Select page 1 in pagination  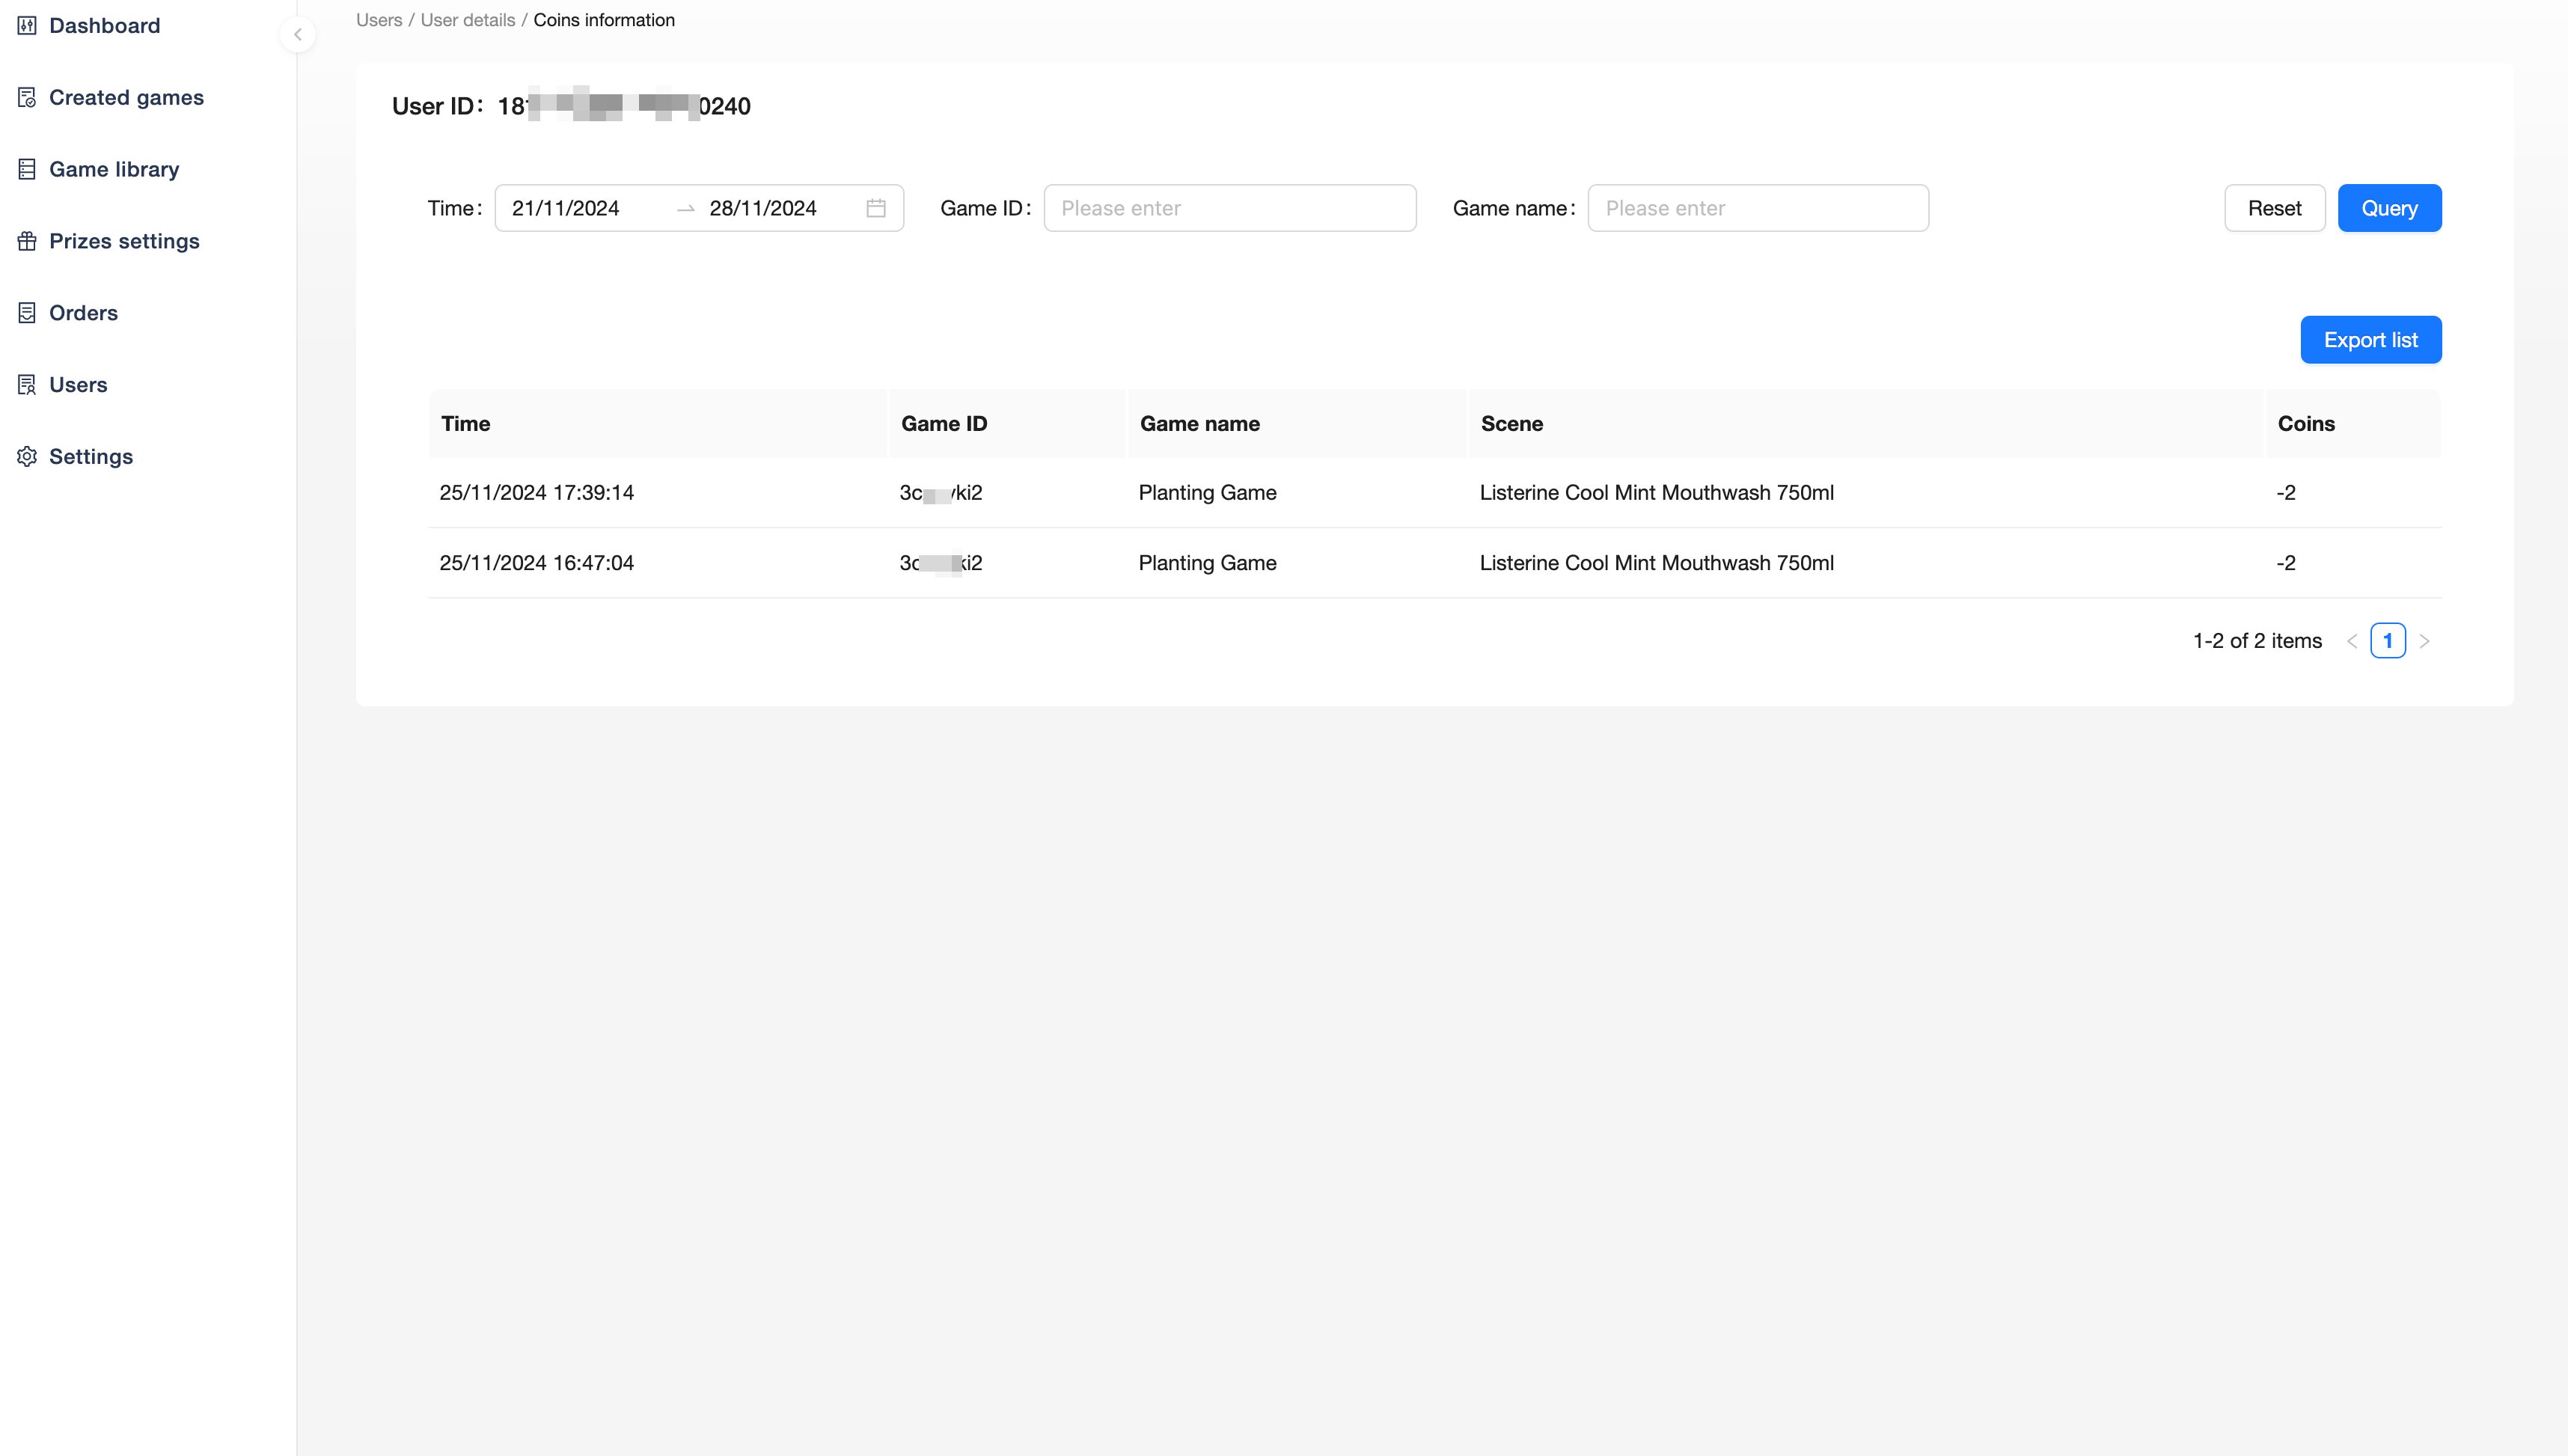(2388, 641)
